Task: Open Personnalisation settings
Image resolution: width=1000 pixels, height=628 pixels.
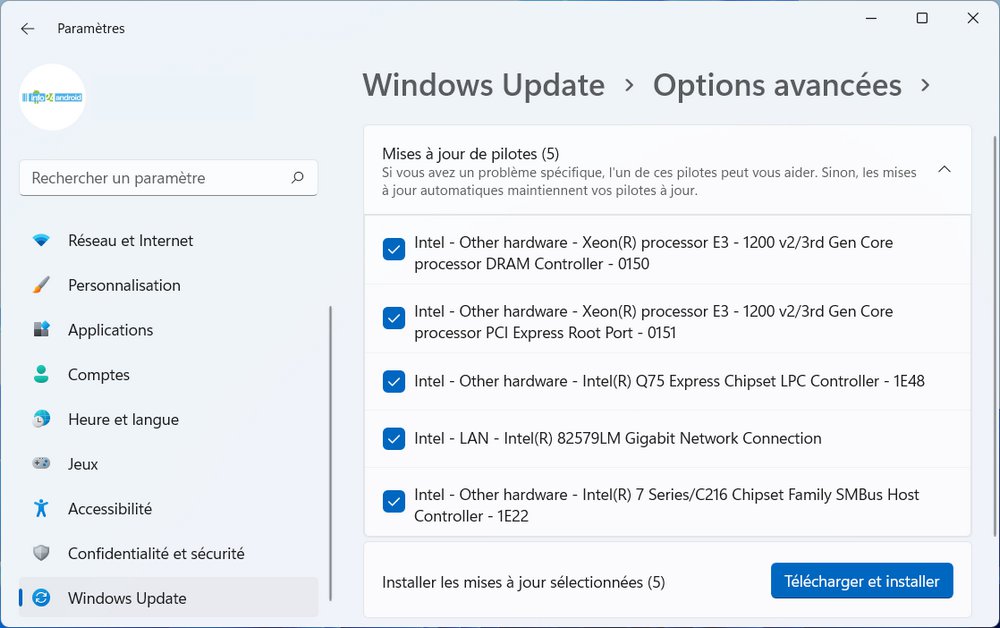Action: pyautogui.click(x=168, y=285)
